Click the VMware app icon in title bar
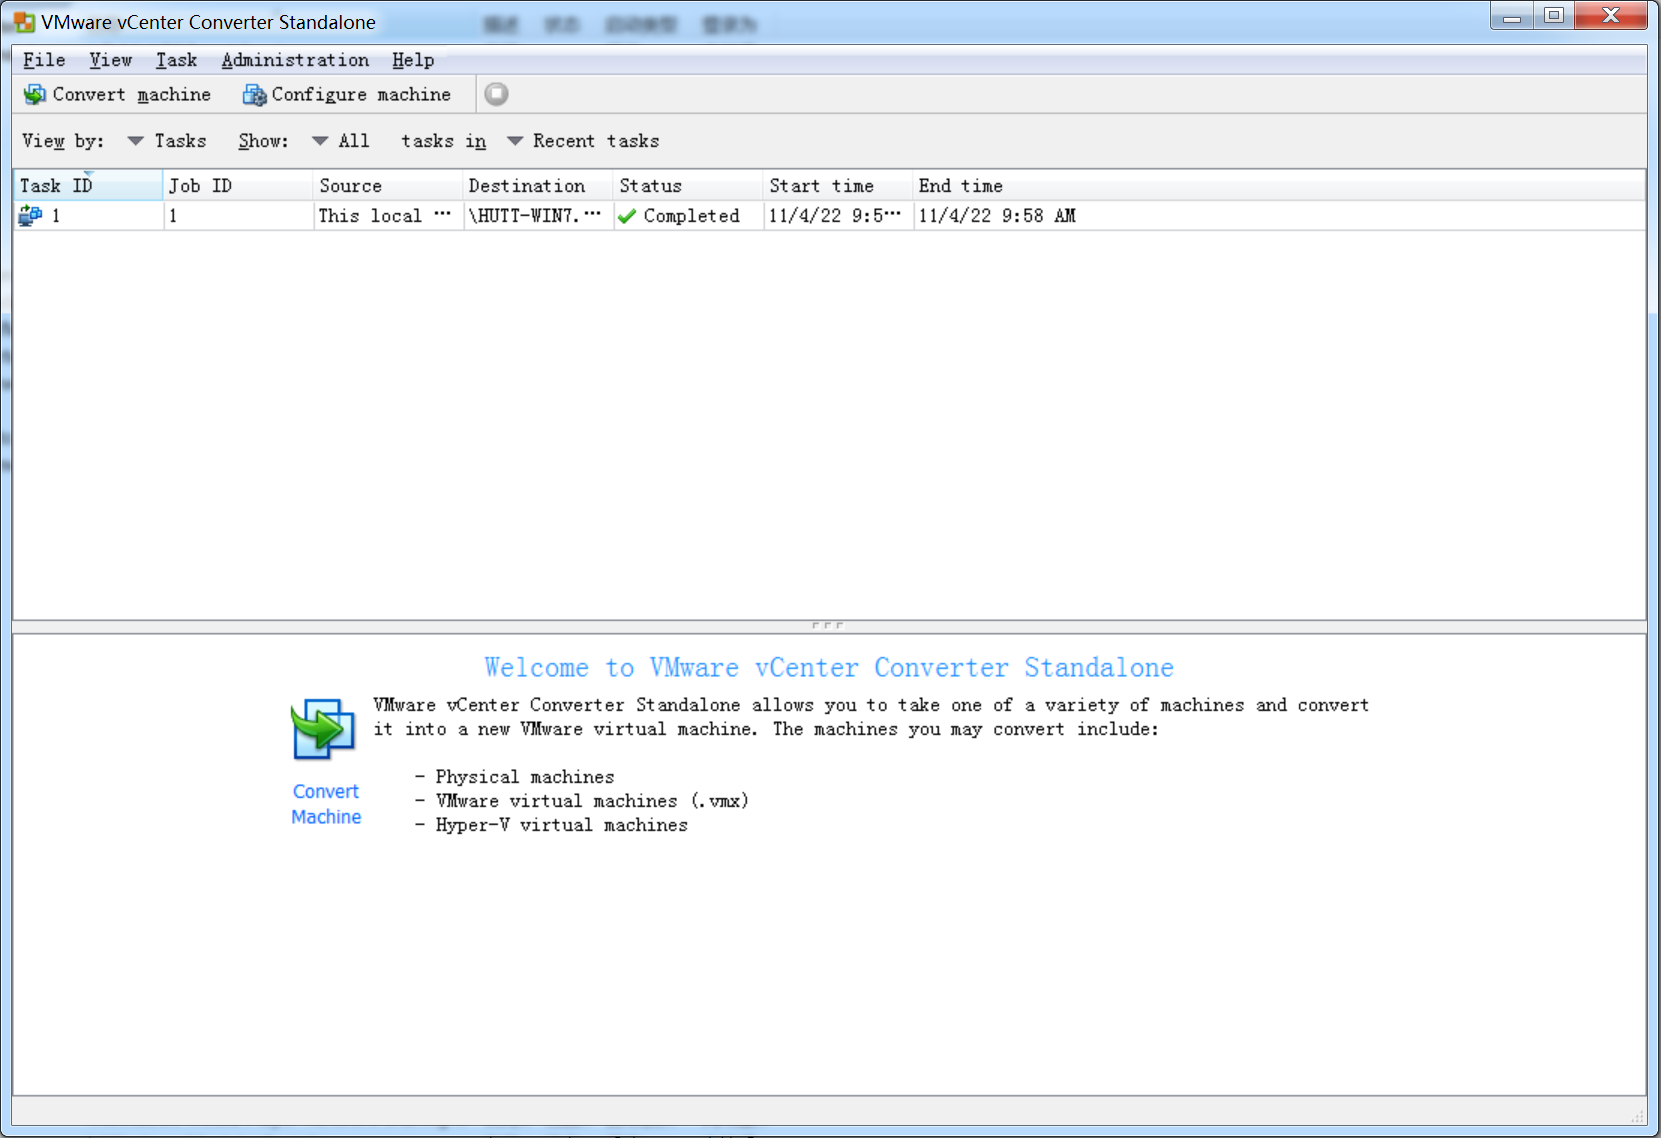 pyautogui.click(x=24, y=22)
